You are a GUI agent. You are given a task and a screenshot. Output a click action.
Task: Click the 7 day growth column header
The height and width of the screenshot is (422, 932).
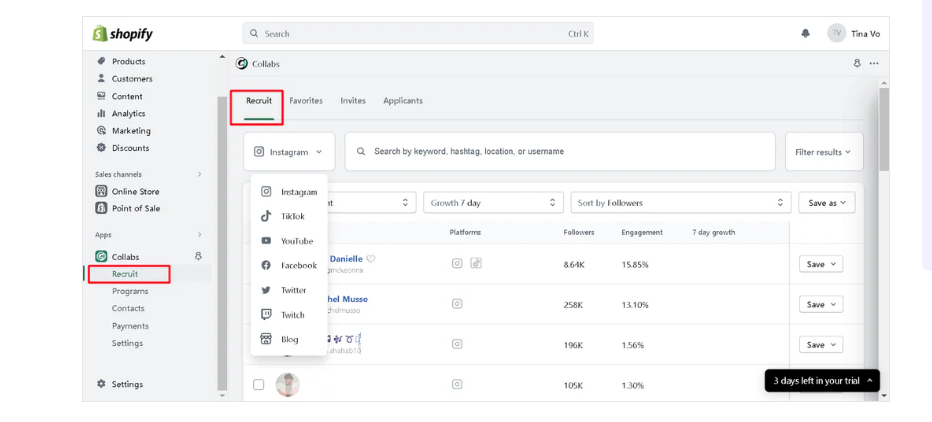click(x=713, y=232)
